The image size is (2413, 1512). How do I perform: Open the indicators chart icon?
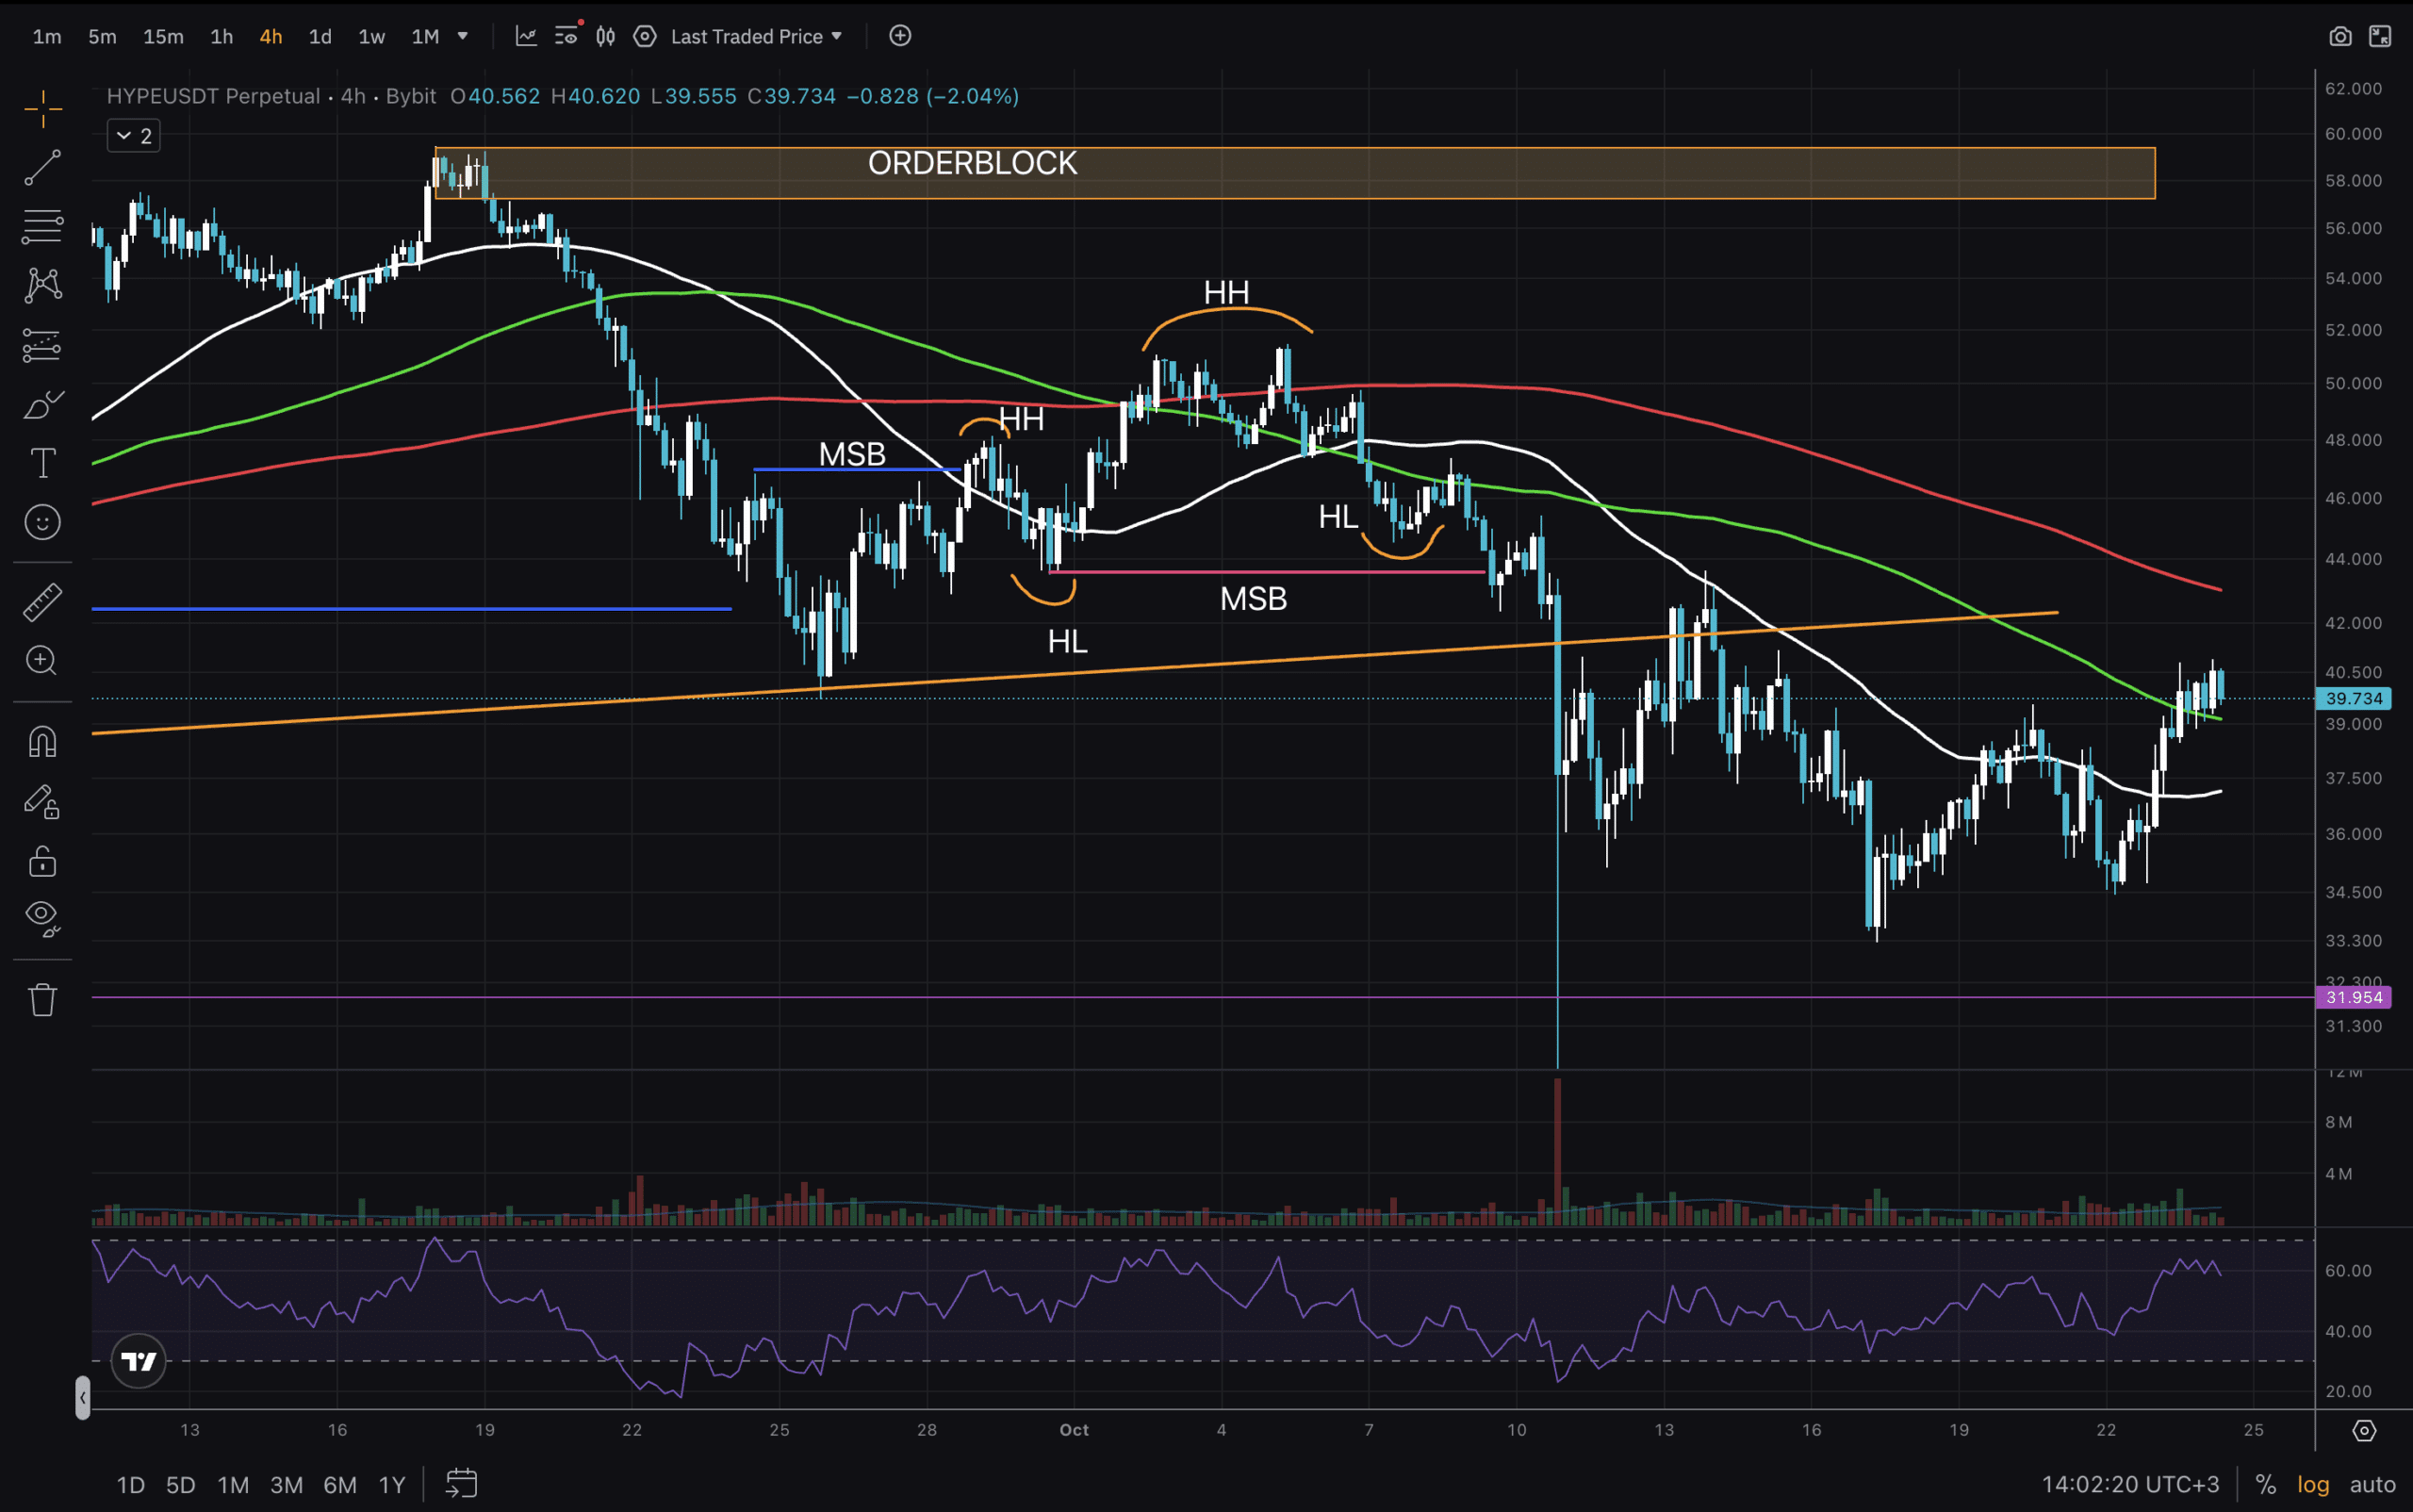point(526,36)
